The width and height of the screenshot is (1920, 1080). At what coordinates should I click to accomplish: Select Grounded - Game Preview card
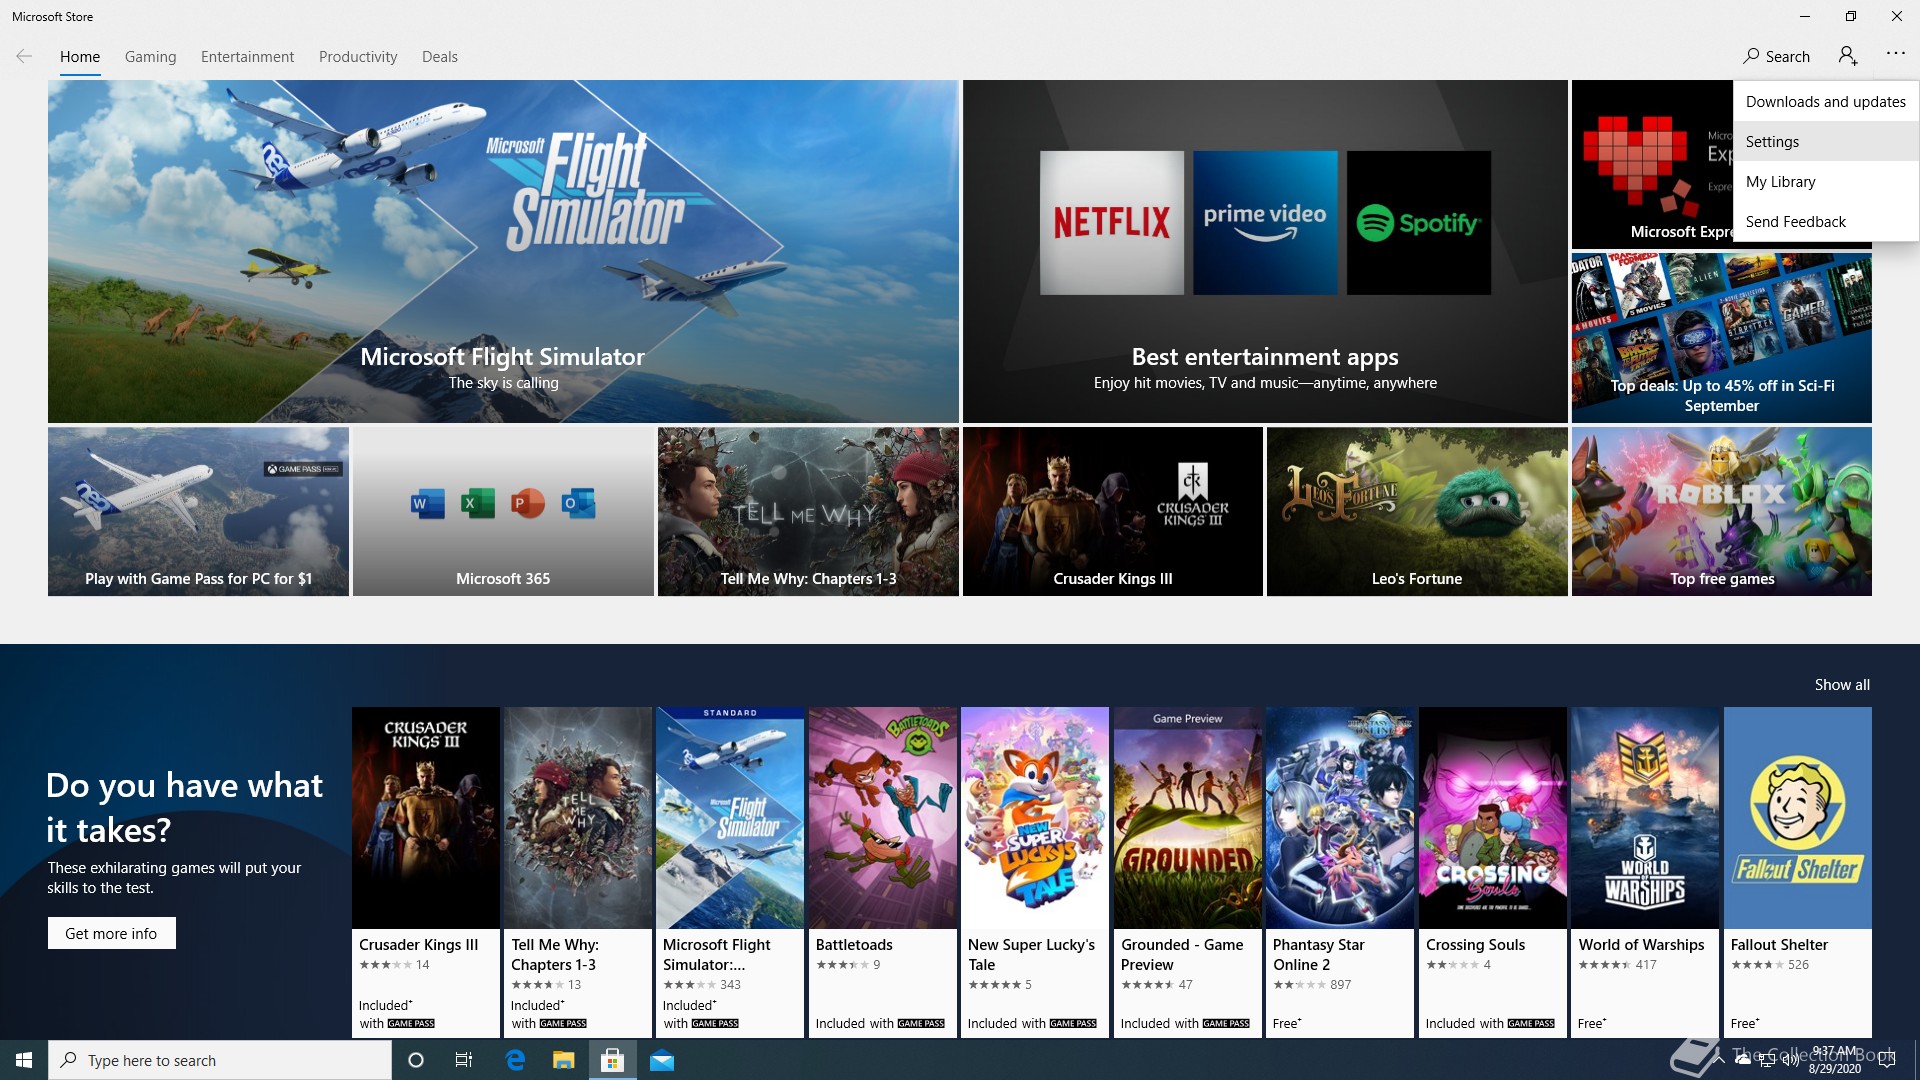click(x=1188, y=872)
